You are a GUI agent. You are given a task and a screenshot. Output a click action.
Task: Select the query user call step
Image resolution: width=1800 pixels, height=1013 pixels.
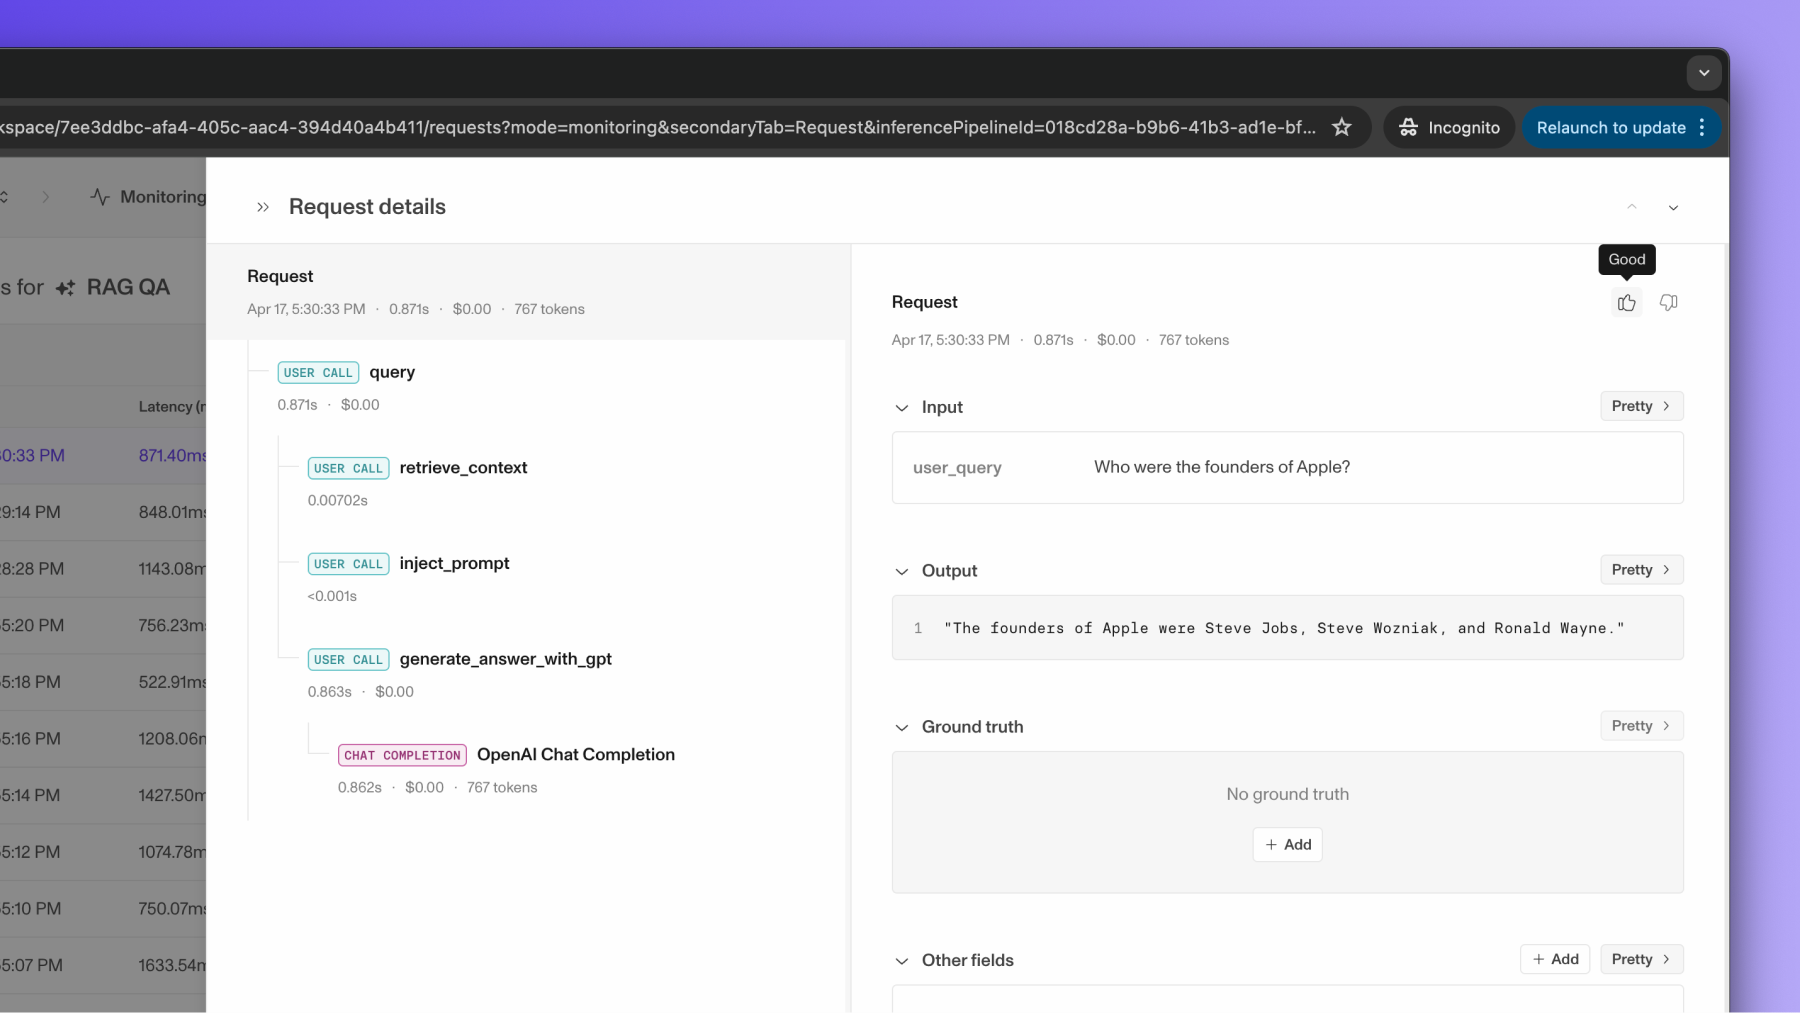point(392,372)
